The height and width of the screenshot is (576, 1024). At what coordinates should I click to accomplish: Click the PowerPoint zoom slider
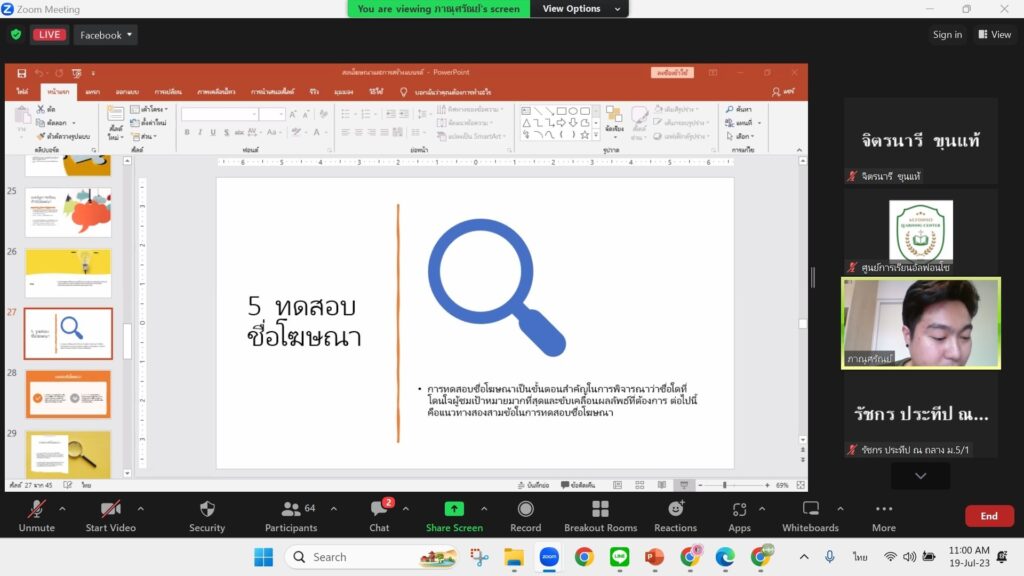725,485
